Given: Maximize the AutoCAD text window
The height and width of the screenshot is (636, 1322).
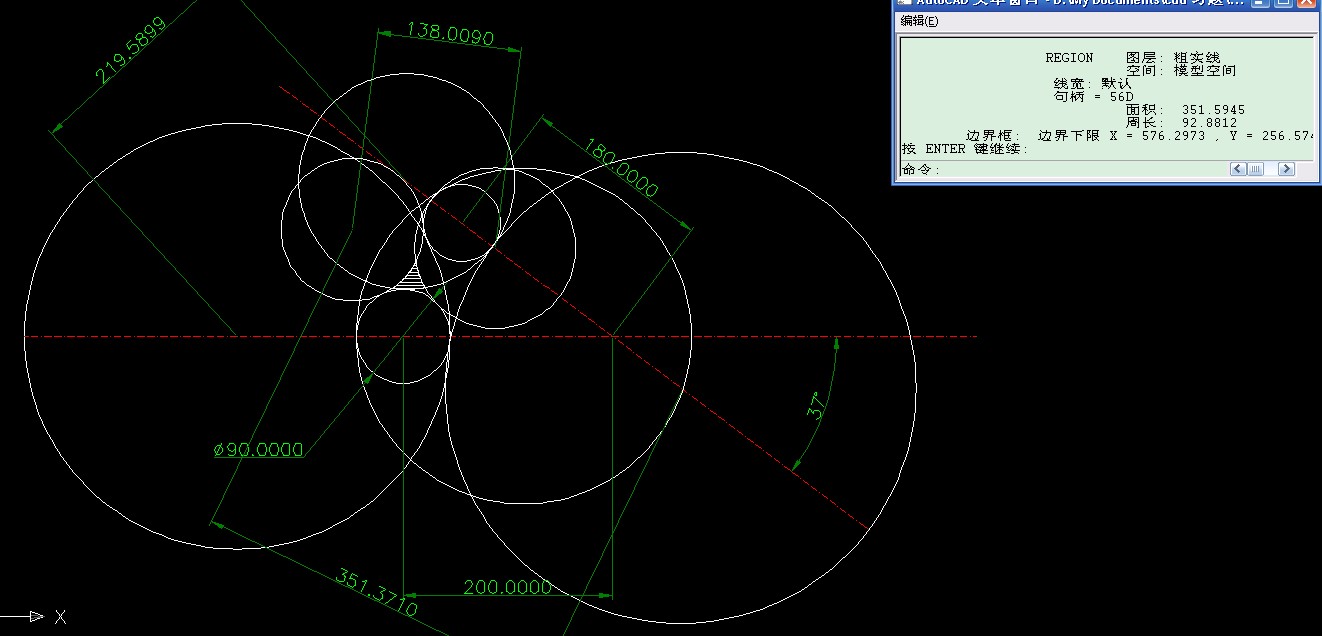Looking at the screenshot, I should click(x=1283, y=3).
